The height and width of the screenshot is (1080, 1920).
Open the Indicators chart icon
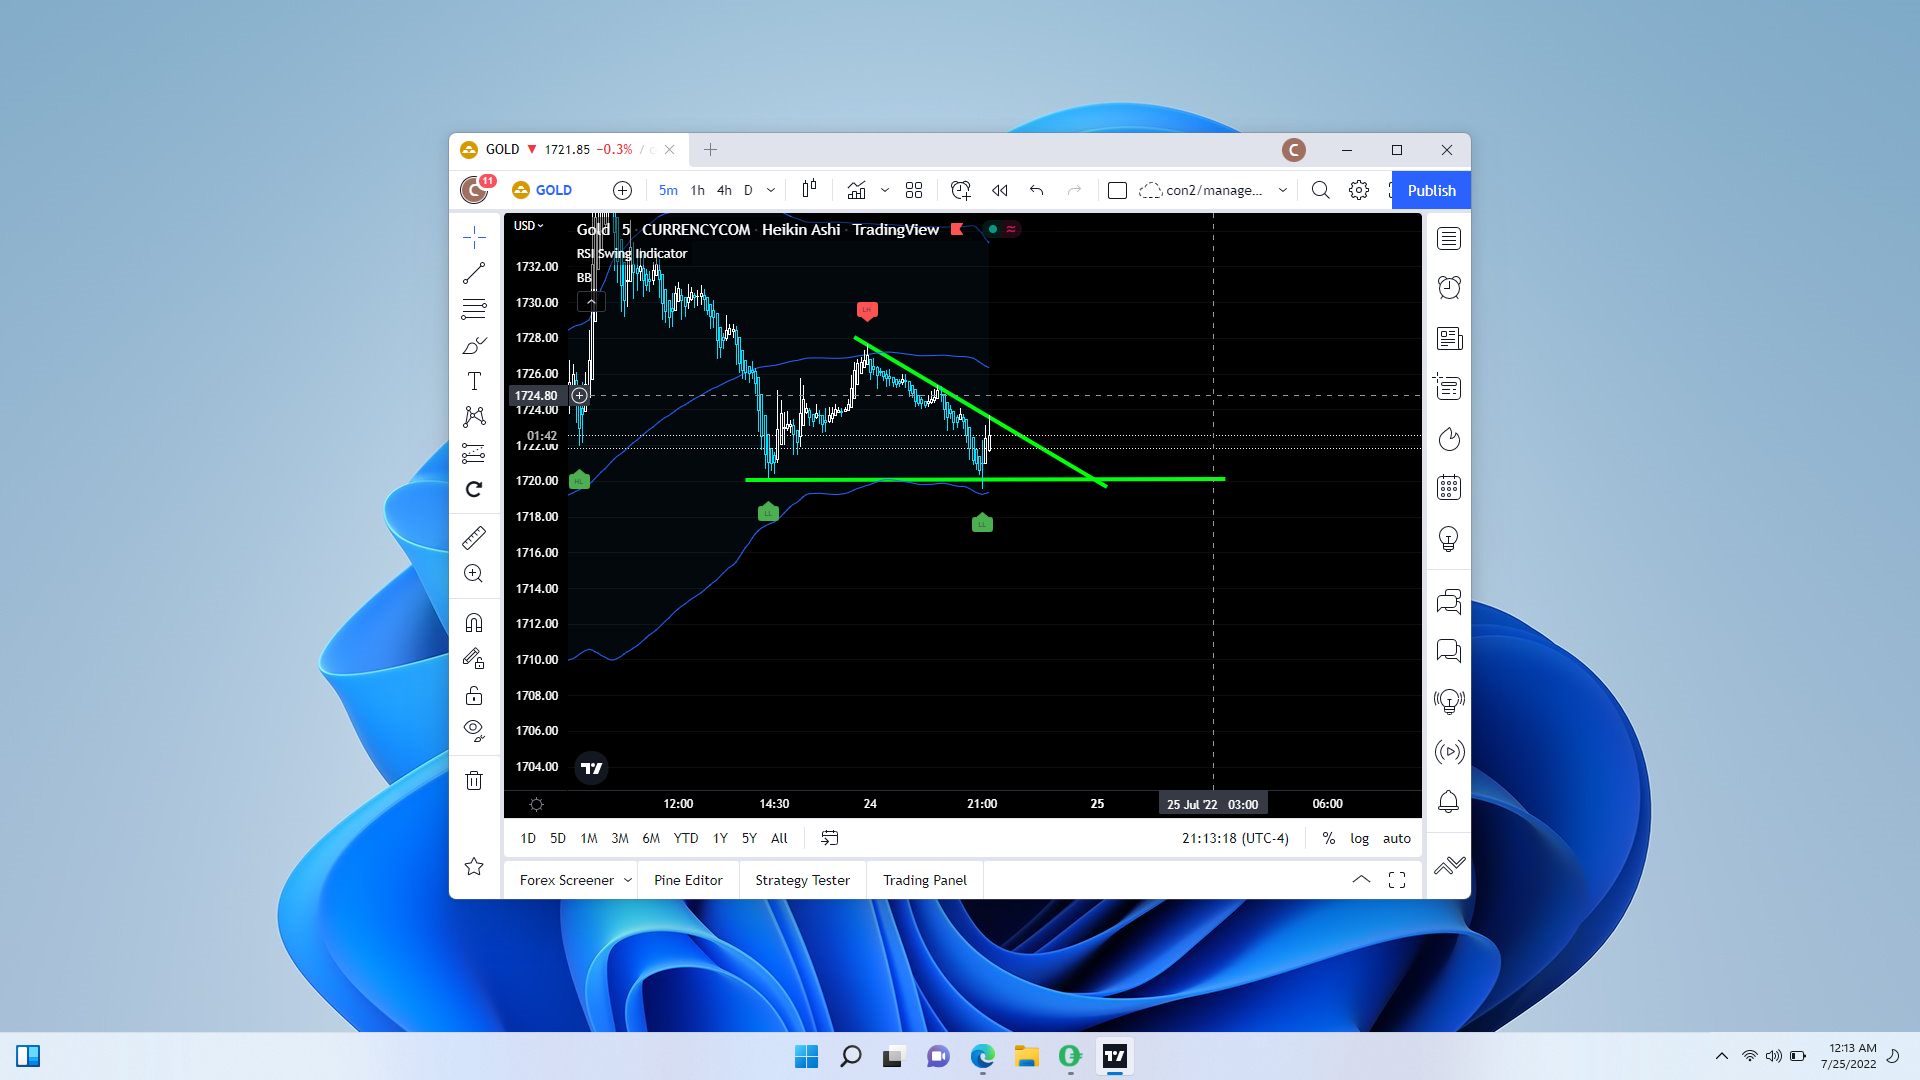[857, 190]
